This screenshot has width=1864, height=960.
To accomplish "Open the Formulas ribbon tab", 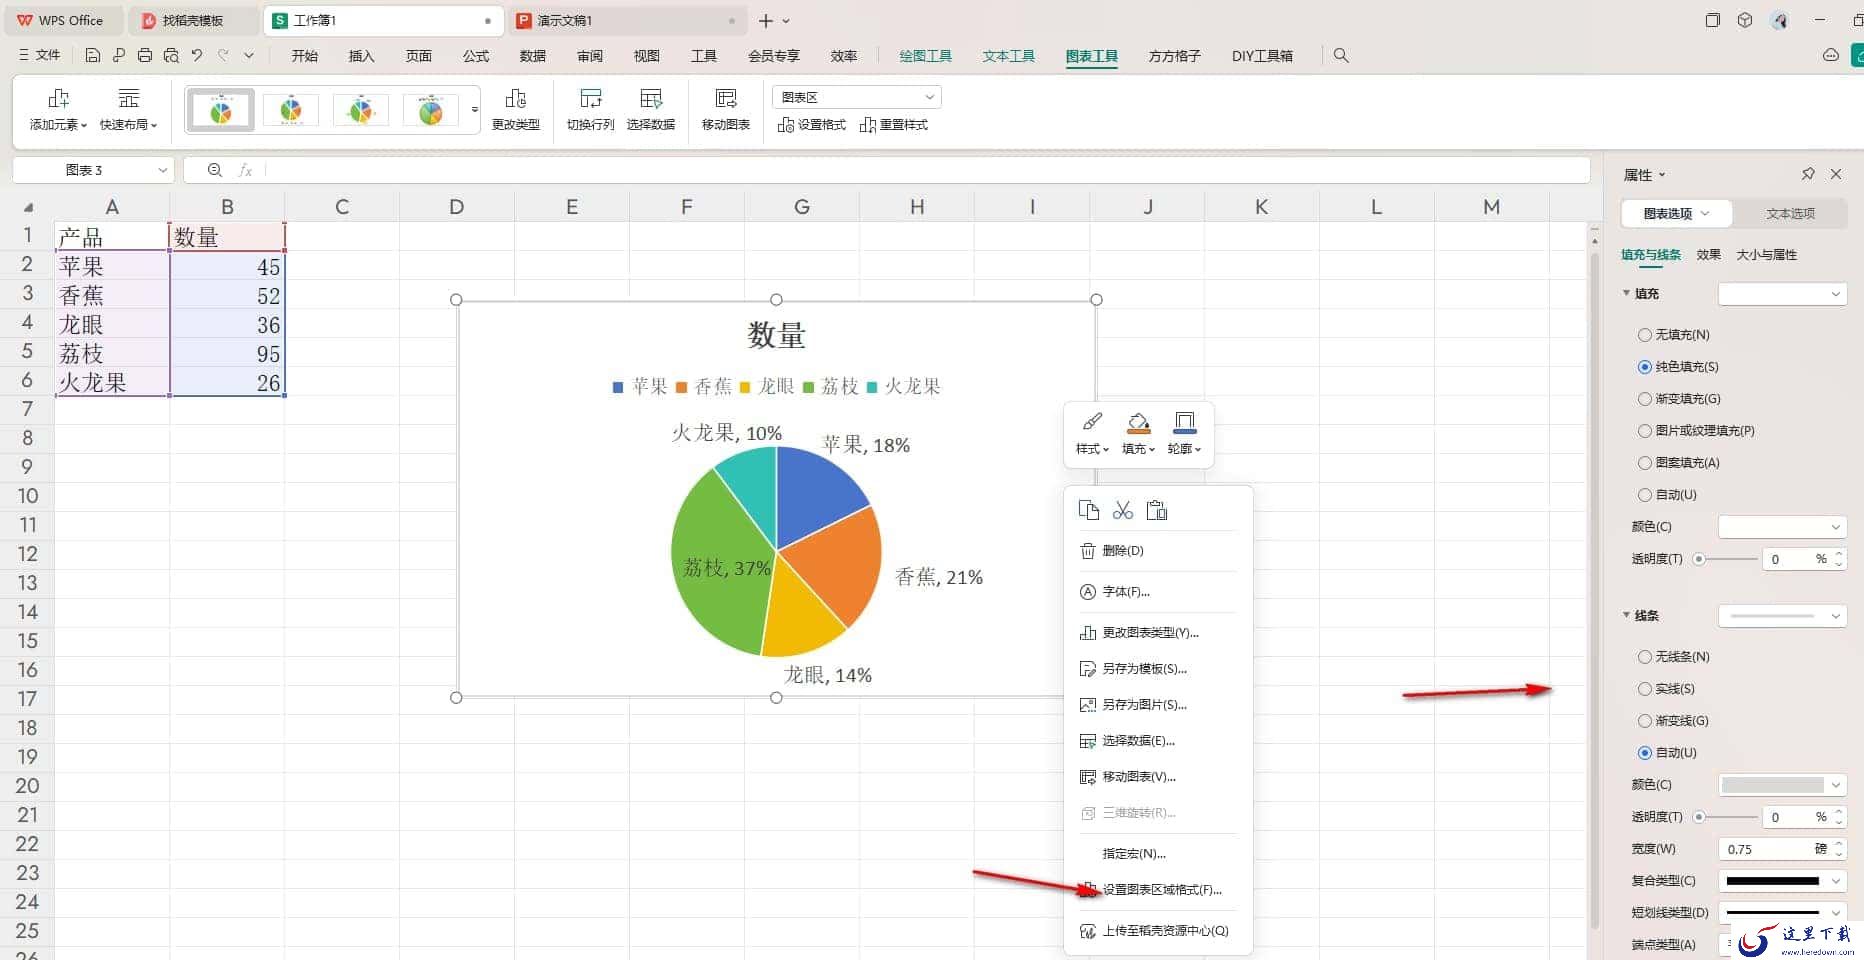I will click(476, 56).
